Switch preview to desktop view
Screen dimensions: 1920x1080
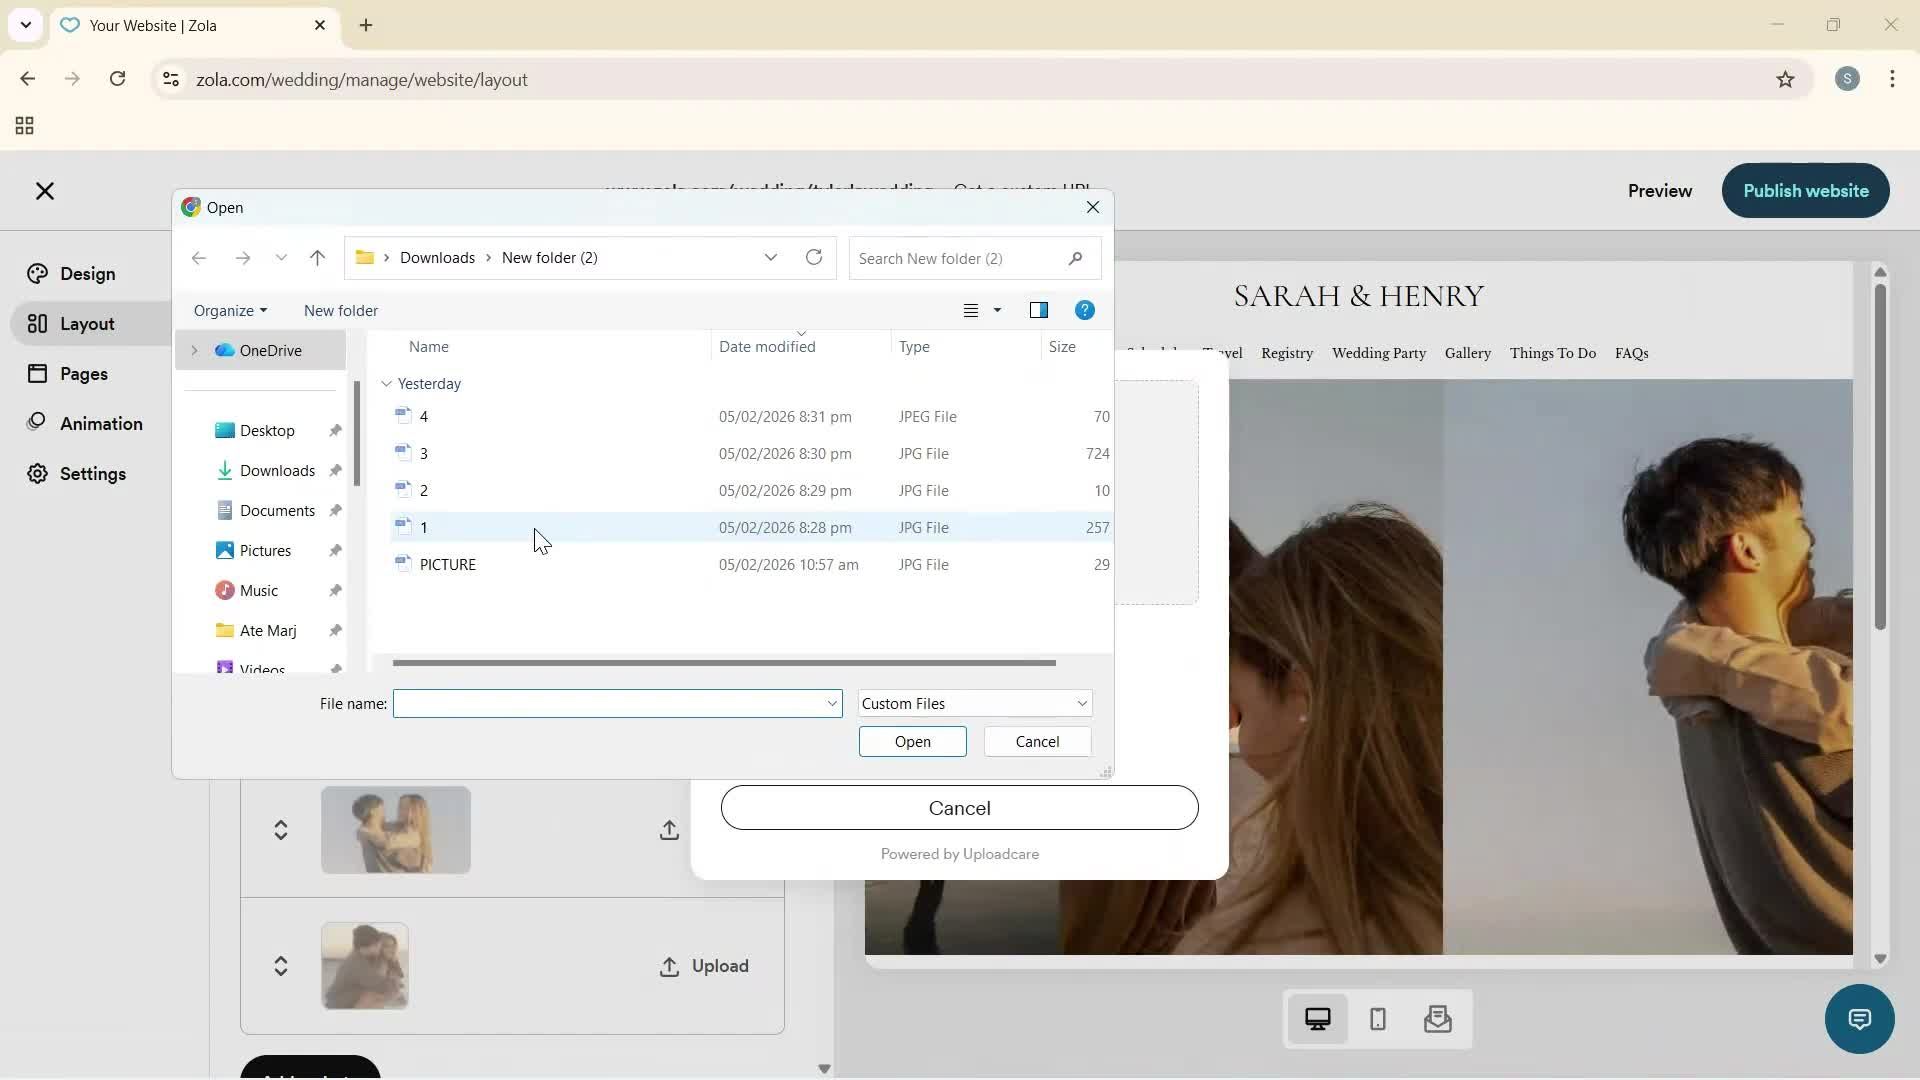(x=1318, y=1018)
